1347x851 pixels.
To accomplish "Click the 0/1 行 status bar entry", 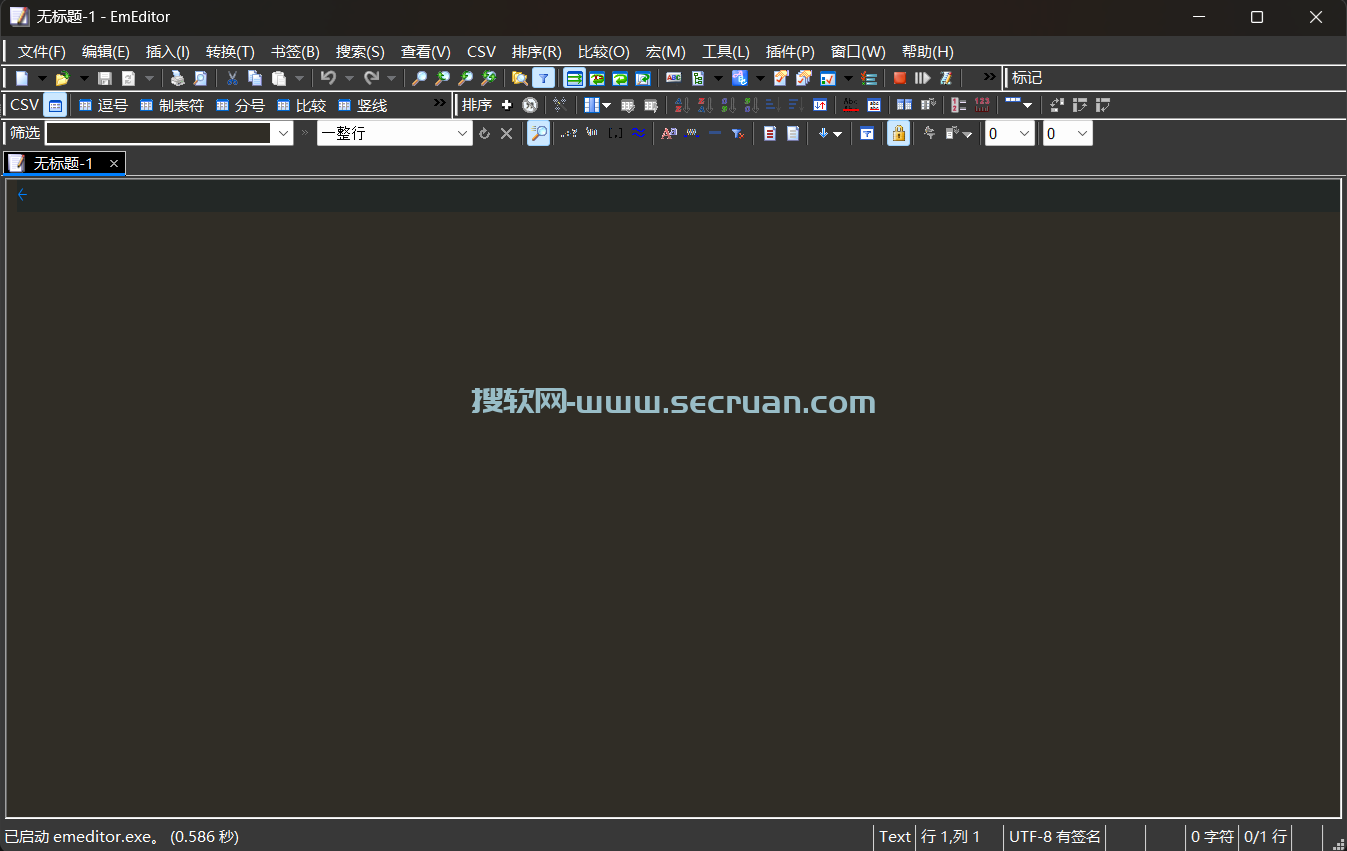I will point(1265,837).
